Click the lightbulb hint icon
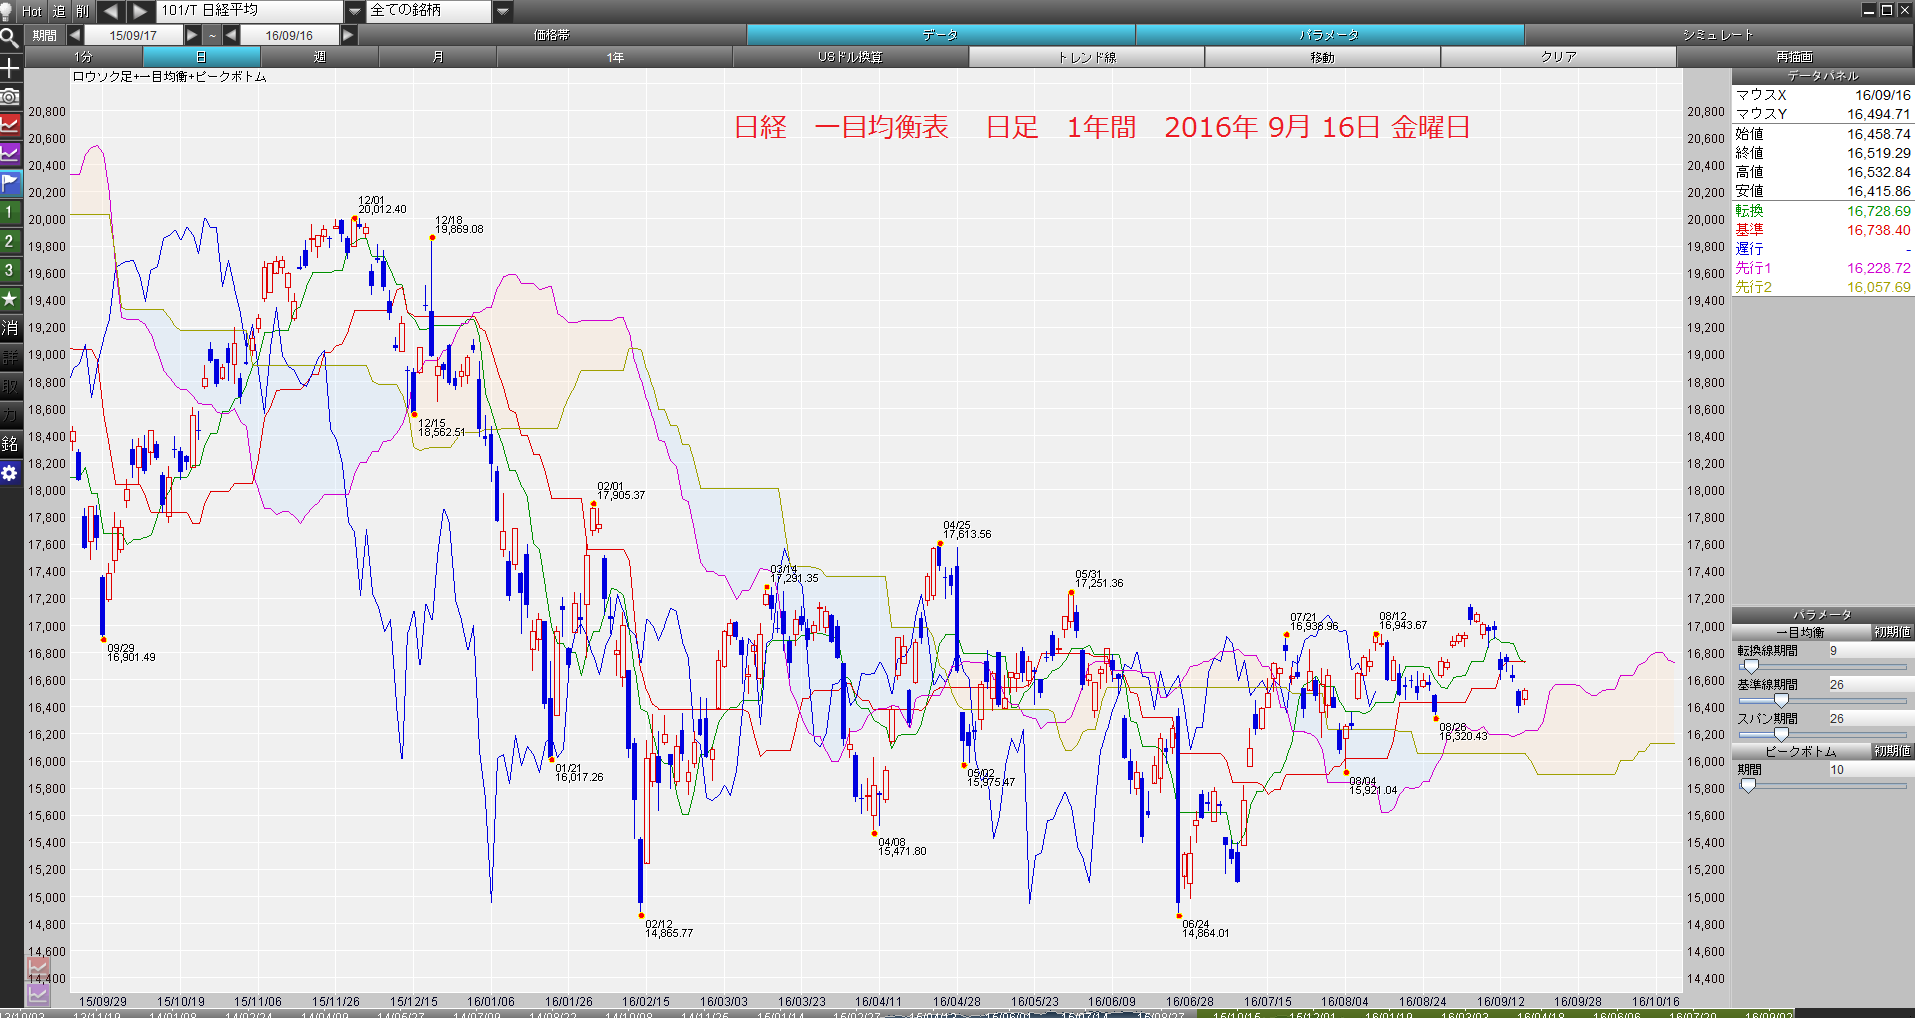Image resolution: width=1915 pixels, height=1018 pixels. tap(9, 10)
